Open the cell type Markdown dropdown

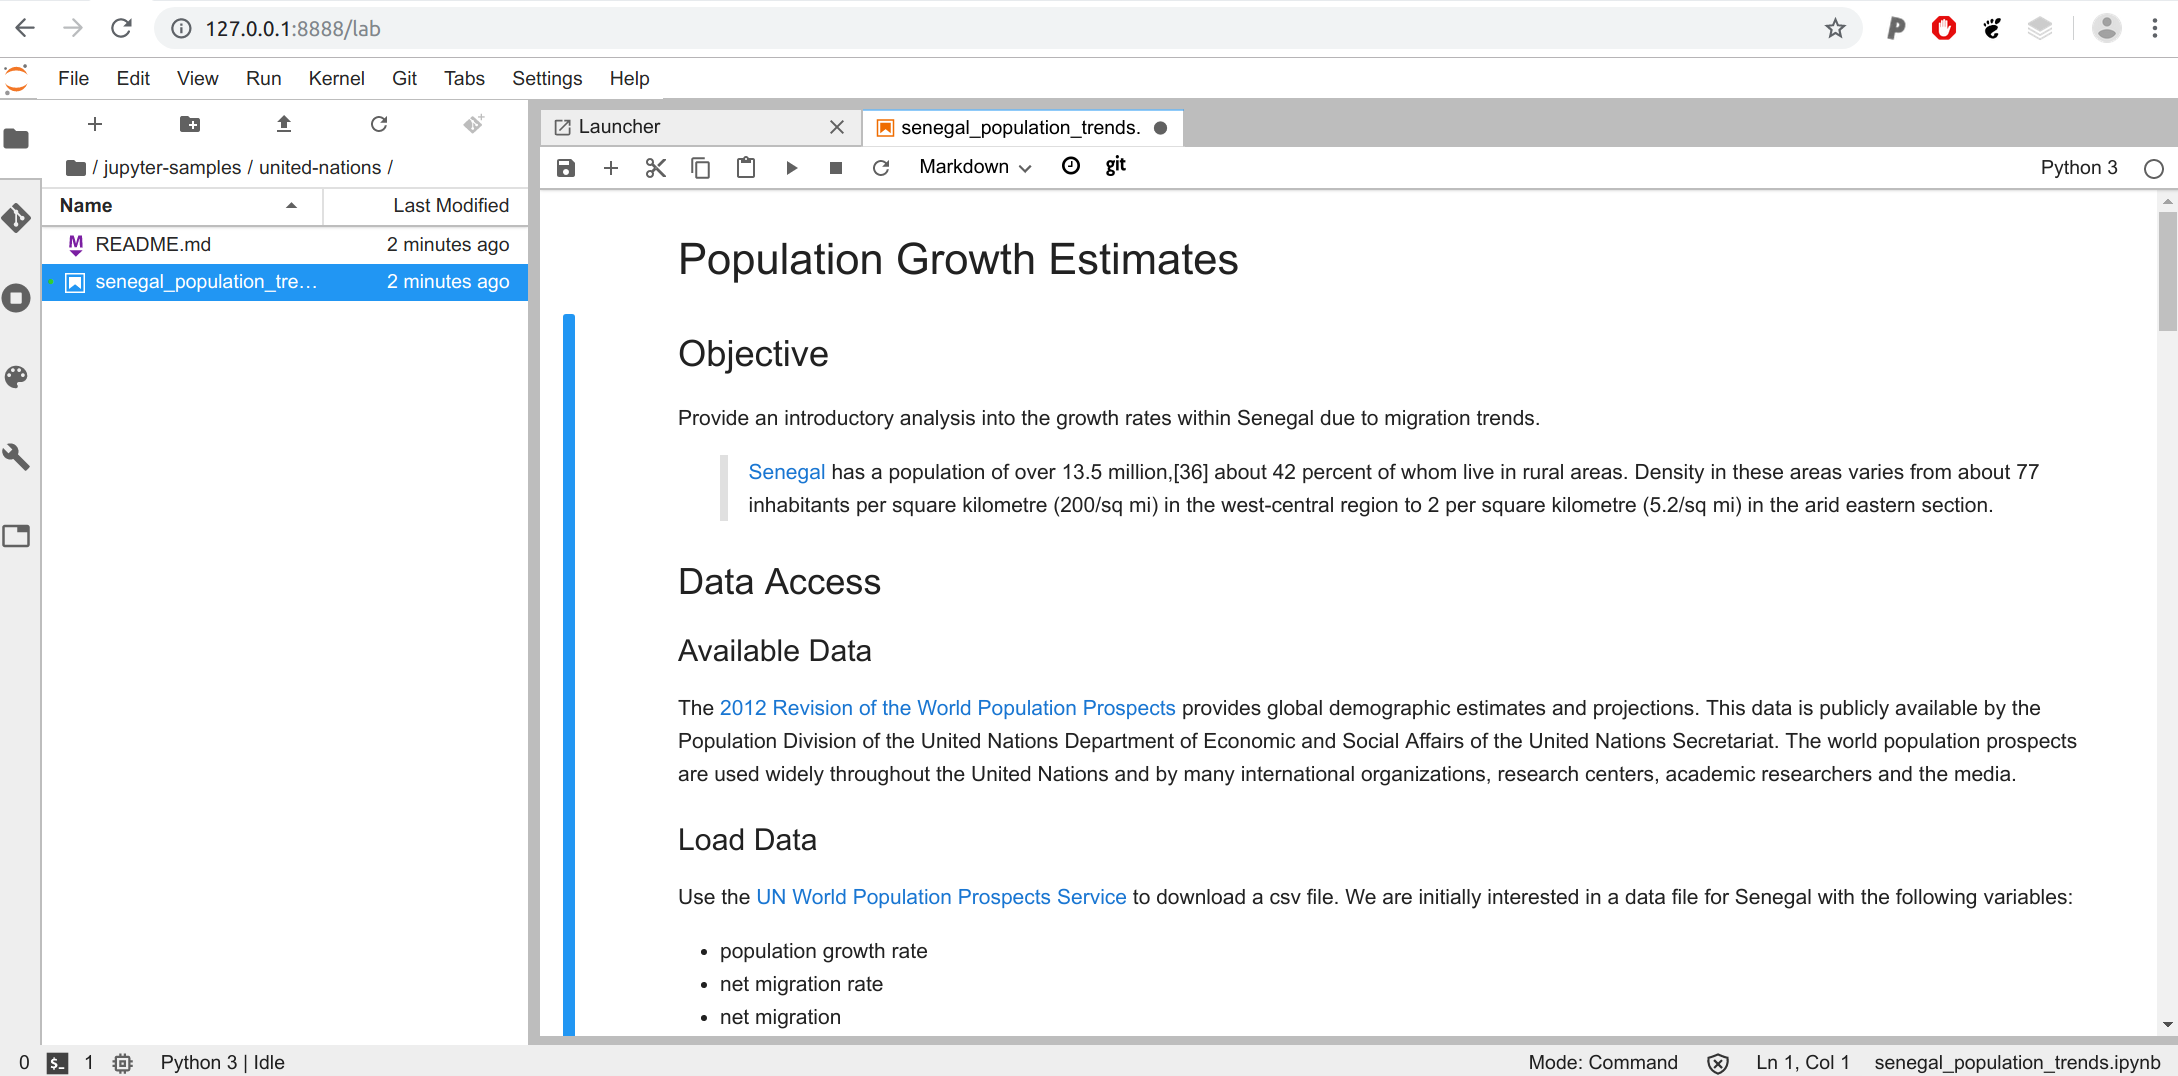(x=975, y=167)
